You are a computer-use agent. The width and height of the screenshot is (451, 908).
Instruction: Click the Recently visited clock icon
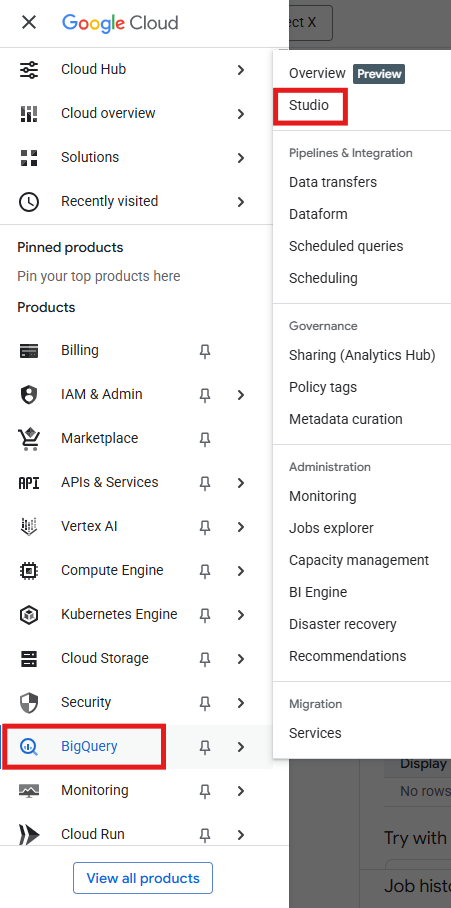tap(28, 202)
